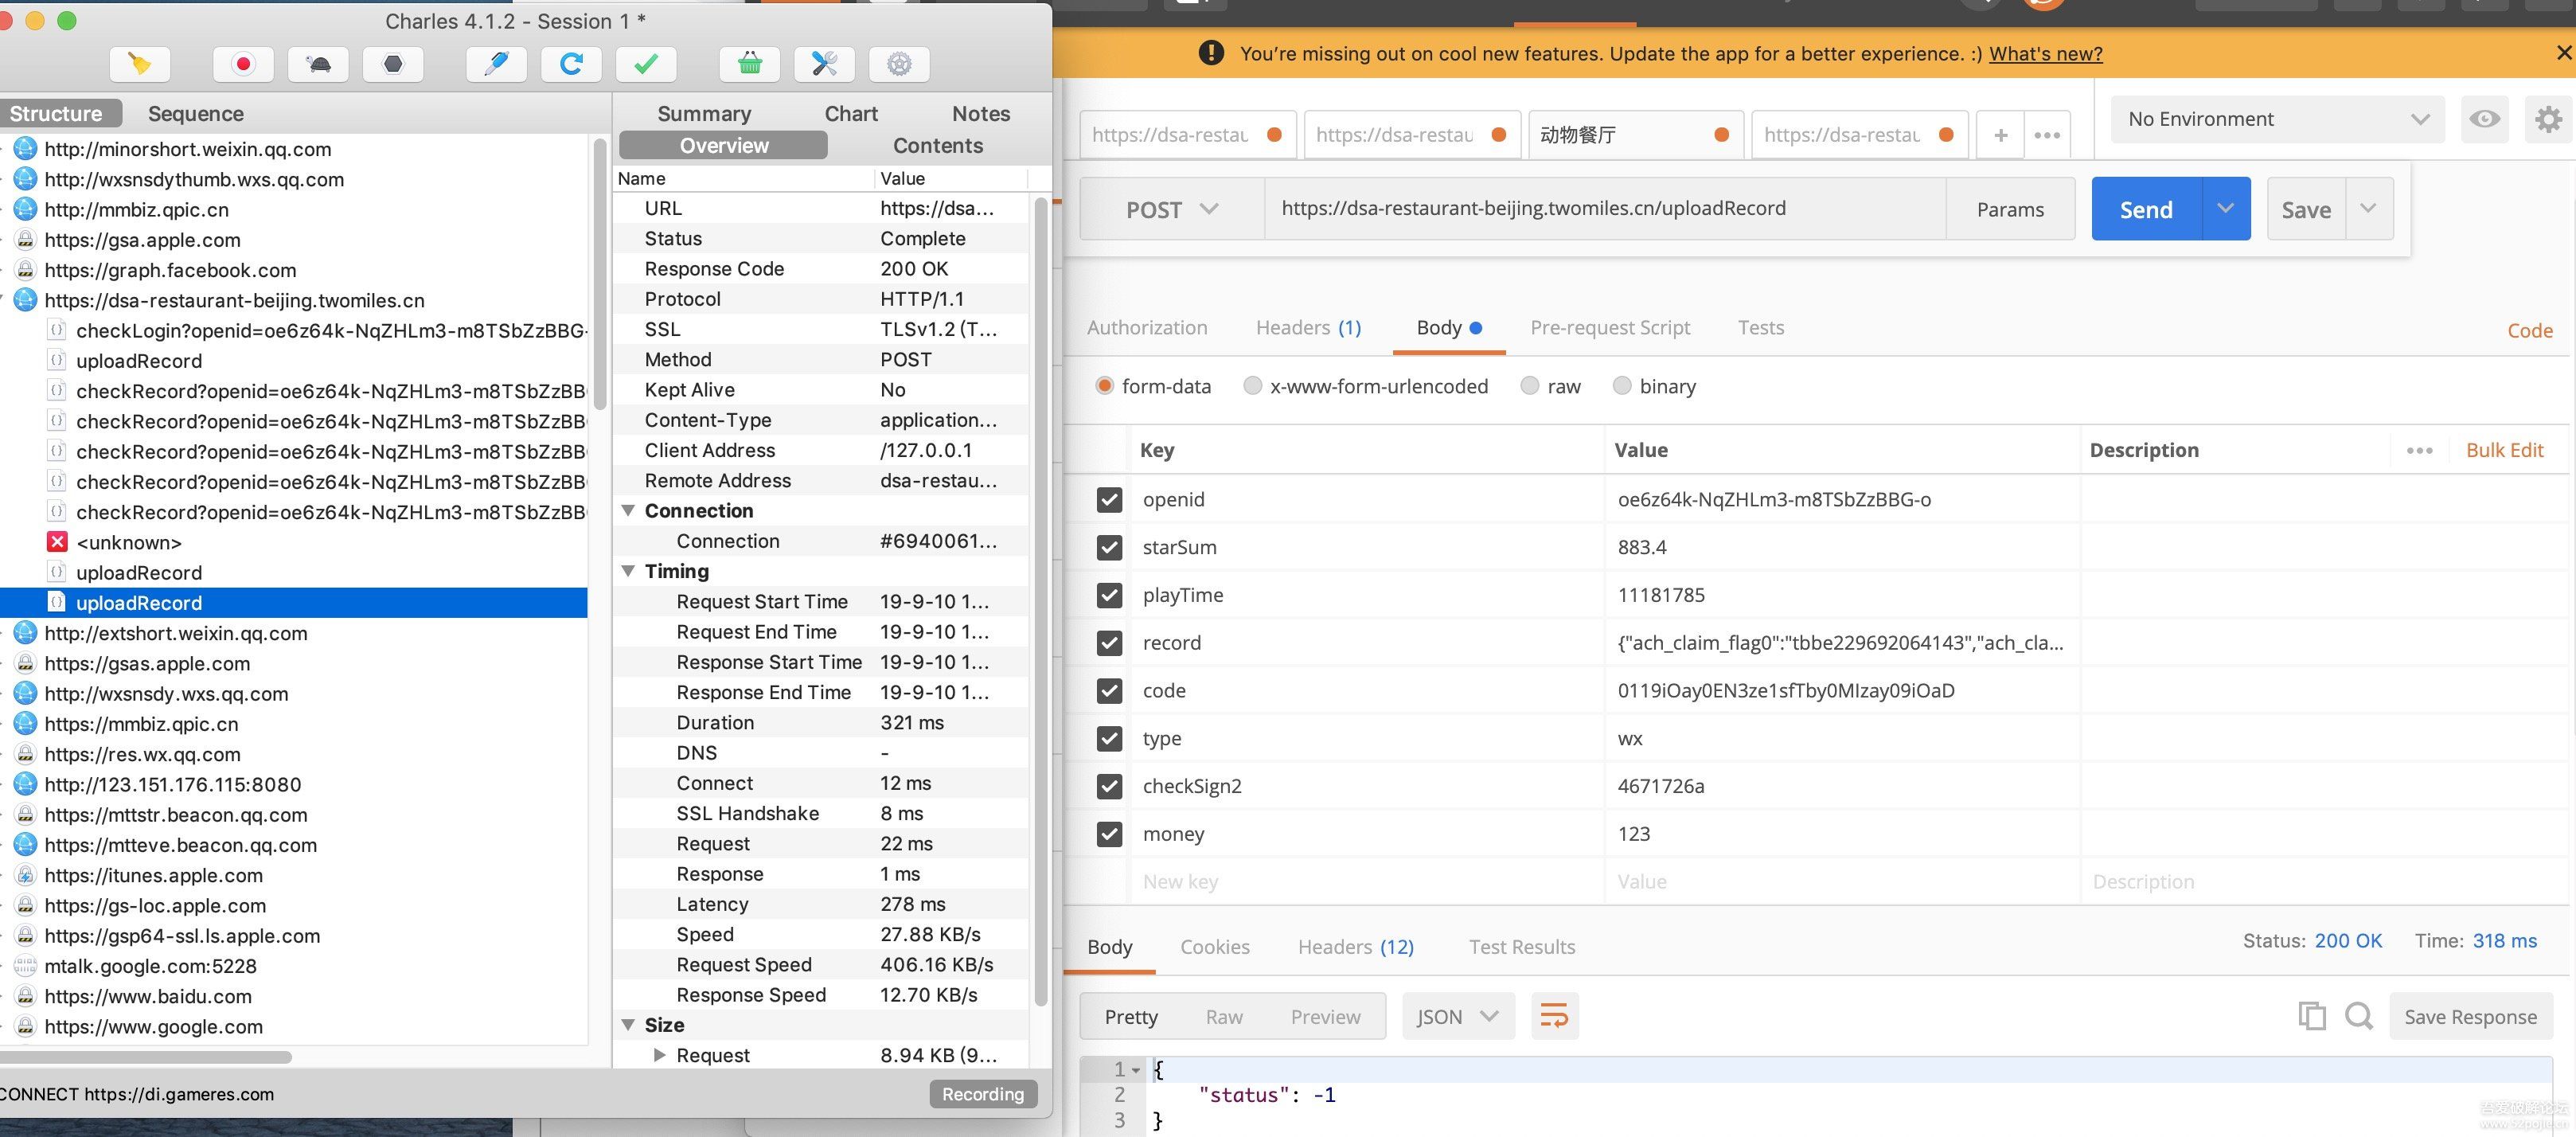Click the New key input field

pyautogui.click(x=1366, y=882)
